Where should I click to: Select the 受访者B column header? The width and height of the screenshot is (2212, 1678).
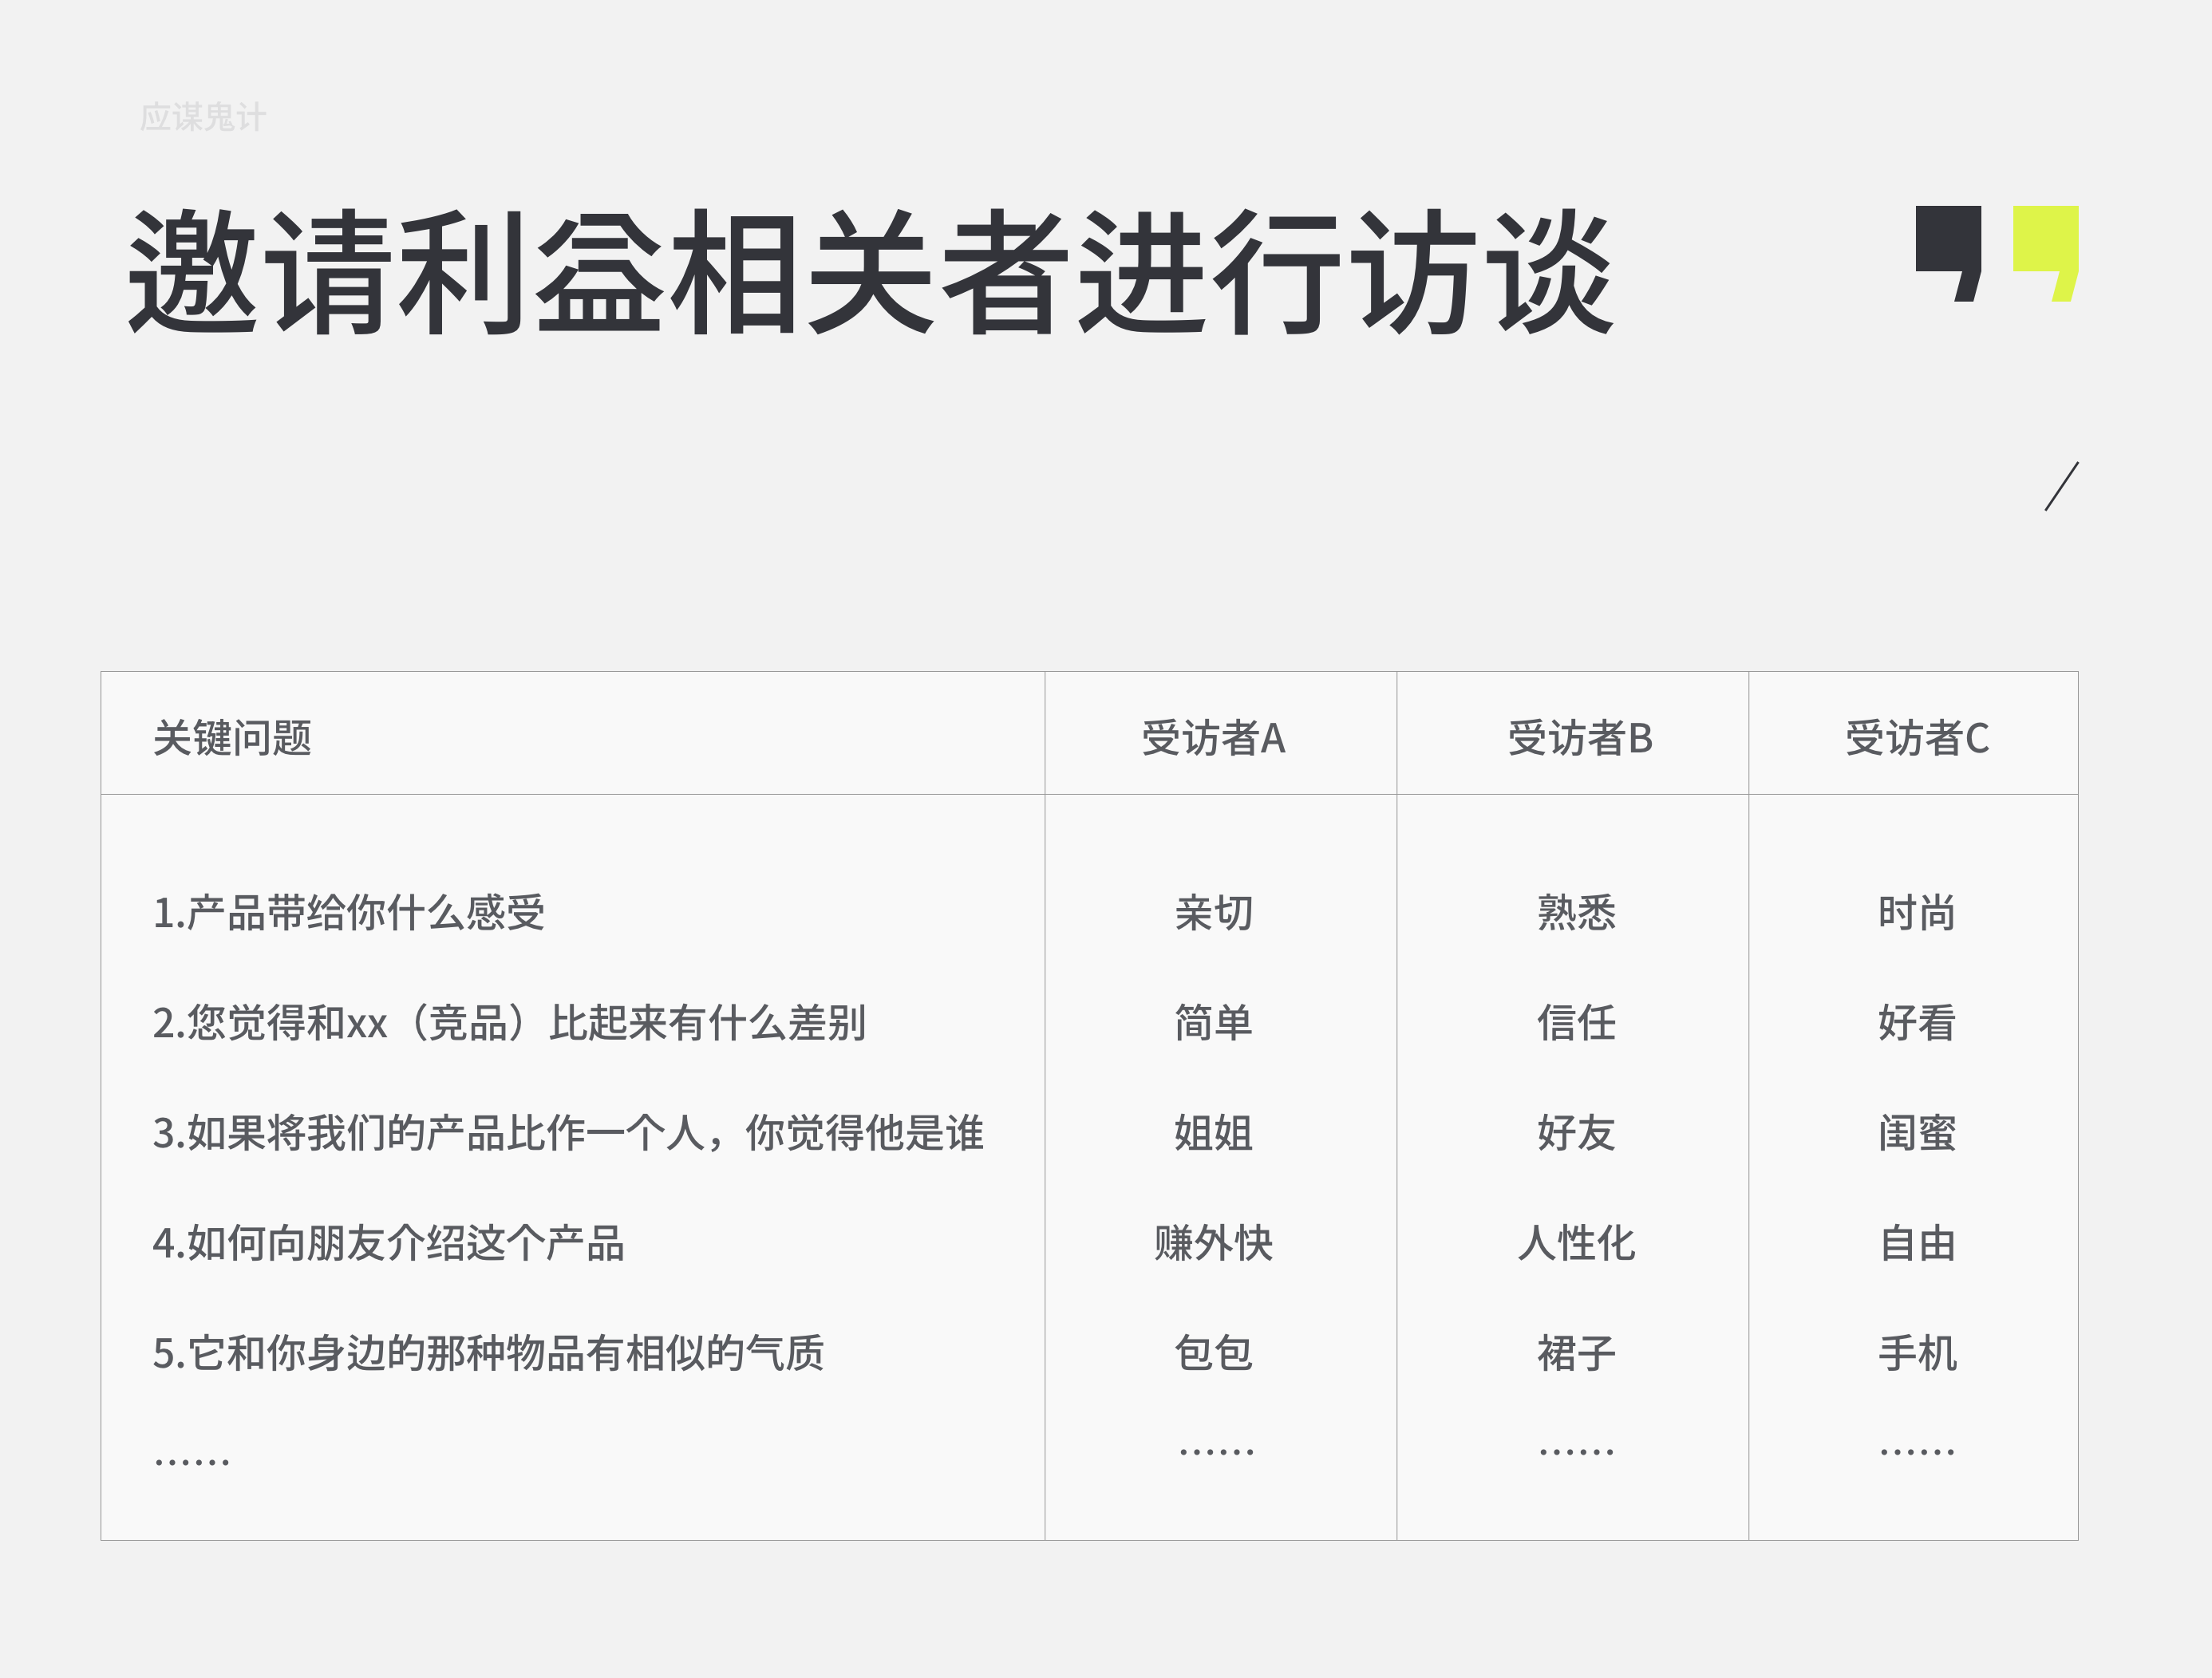[x=1579, y=738]
